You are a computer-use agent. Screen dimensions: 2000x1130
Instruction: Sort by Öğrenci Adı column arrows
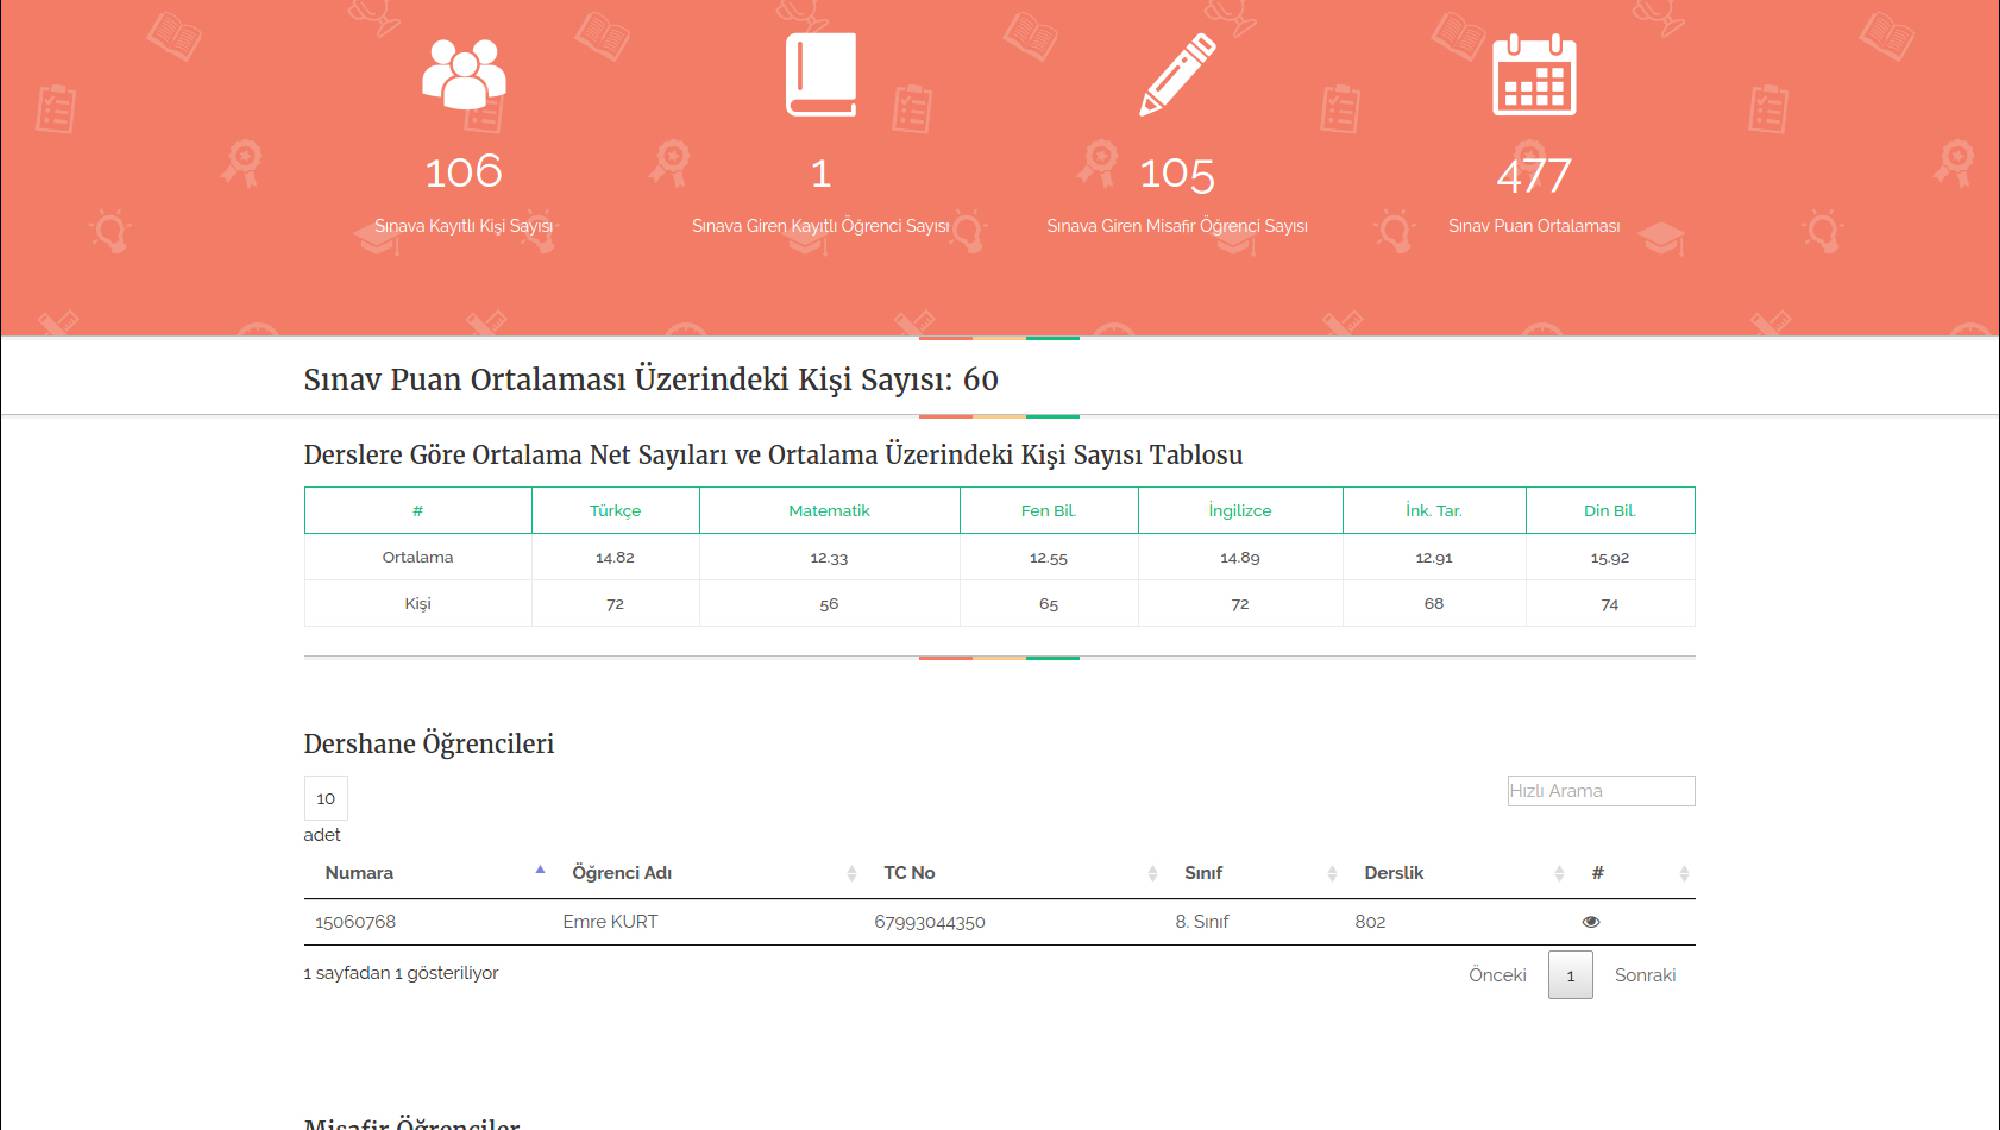click(852, 873)
